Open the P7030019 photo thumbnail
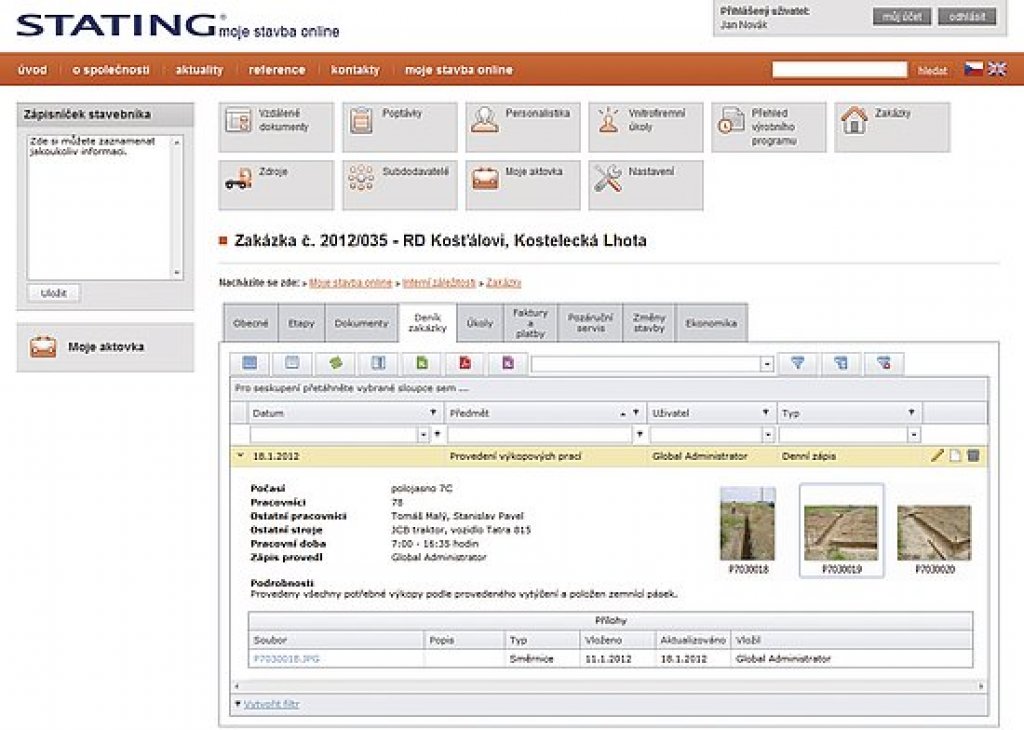Screen dimensions: 1024x730 click(841, 531)
